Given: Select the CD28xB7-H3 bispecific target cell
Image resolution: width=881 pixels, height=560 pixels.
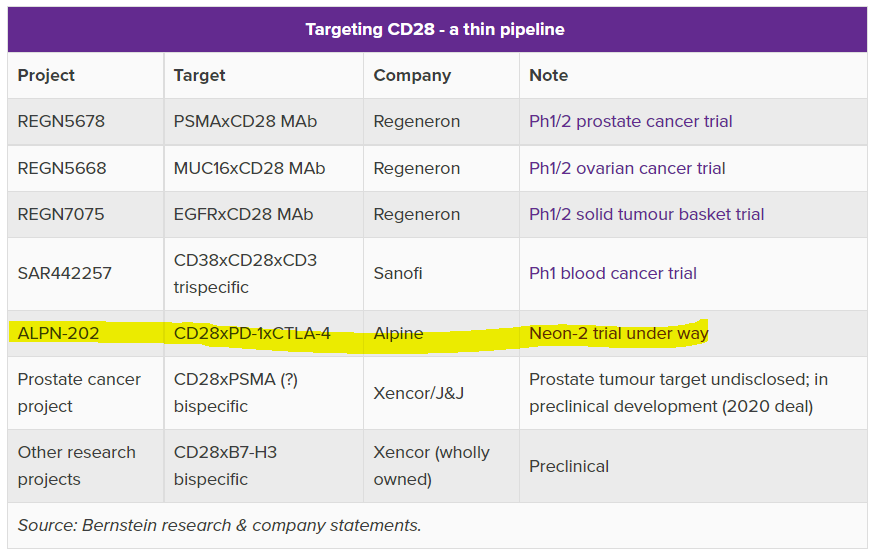Looking at the screenshot, I should (225, 465).
